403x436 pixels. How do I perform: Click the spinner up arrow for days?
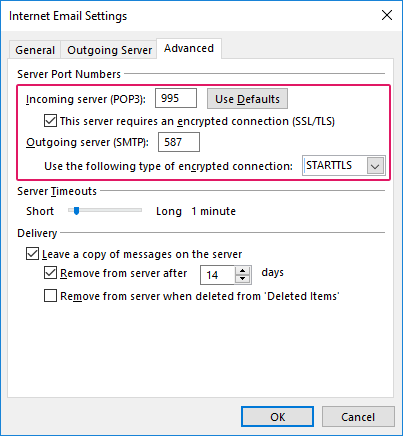(243, 271)
